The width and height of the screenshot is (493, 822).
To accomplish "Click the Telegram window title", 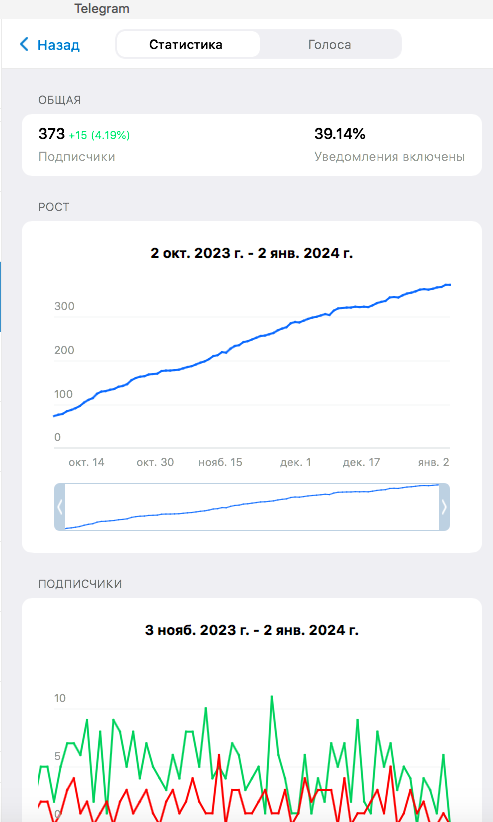I will [102, 8].
